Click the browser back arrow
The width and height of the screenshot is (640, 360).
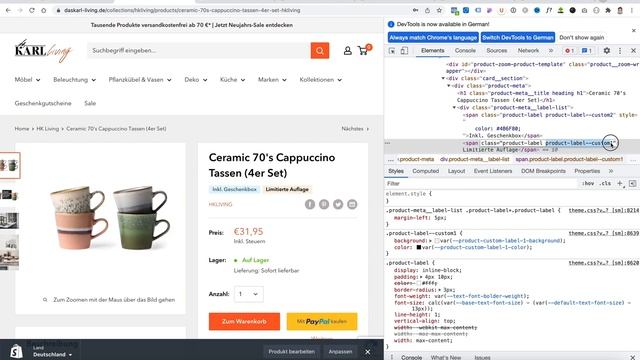[8, 10]
